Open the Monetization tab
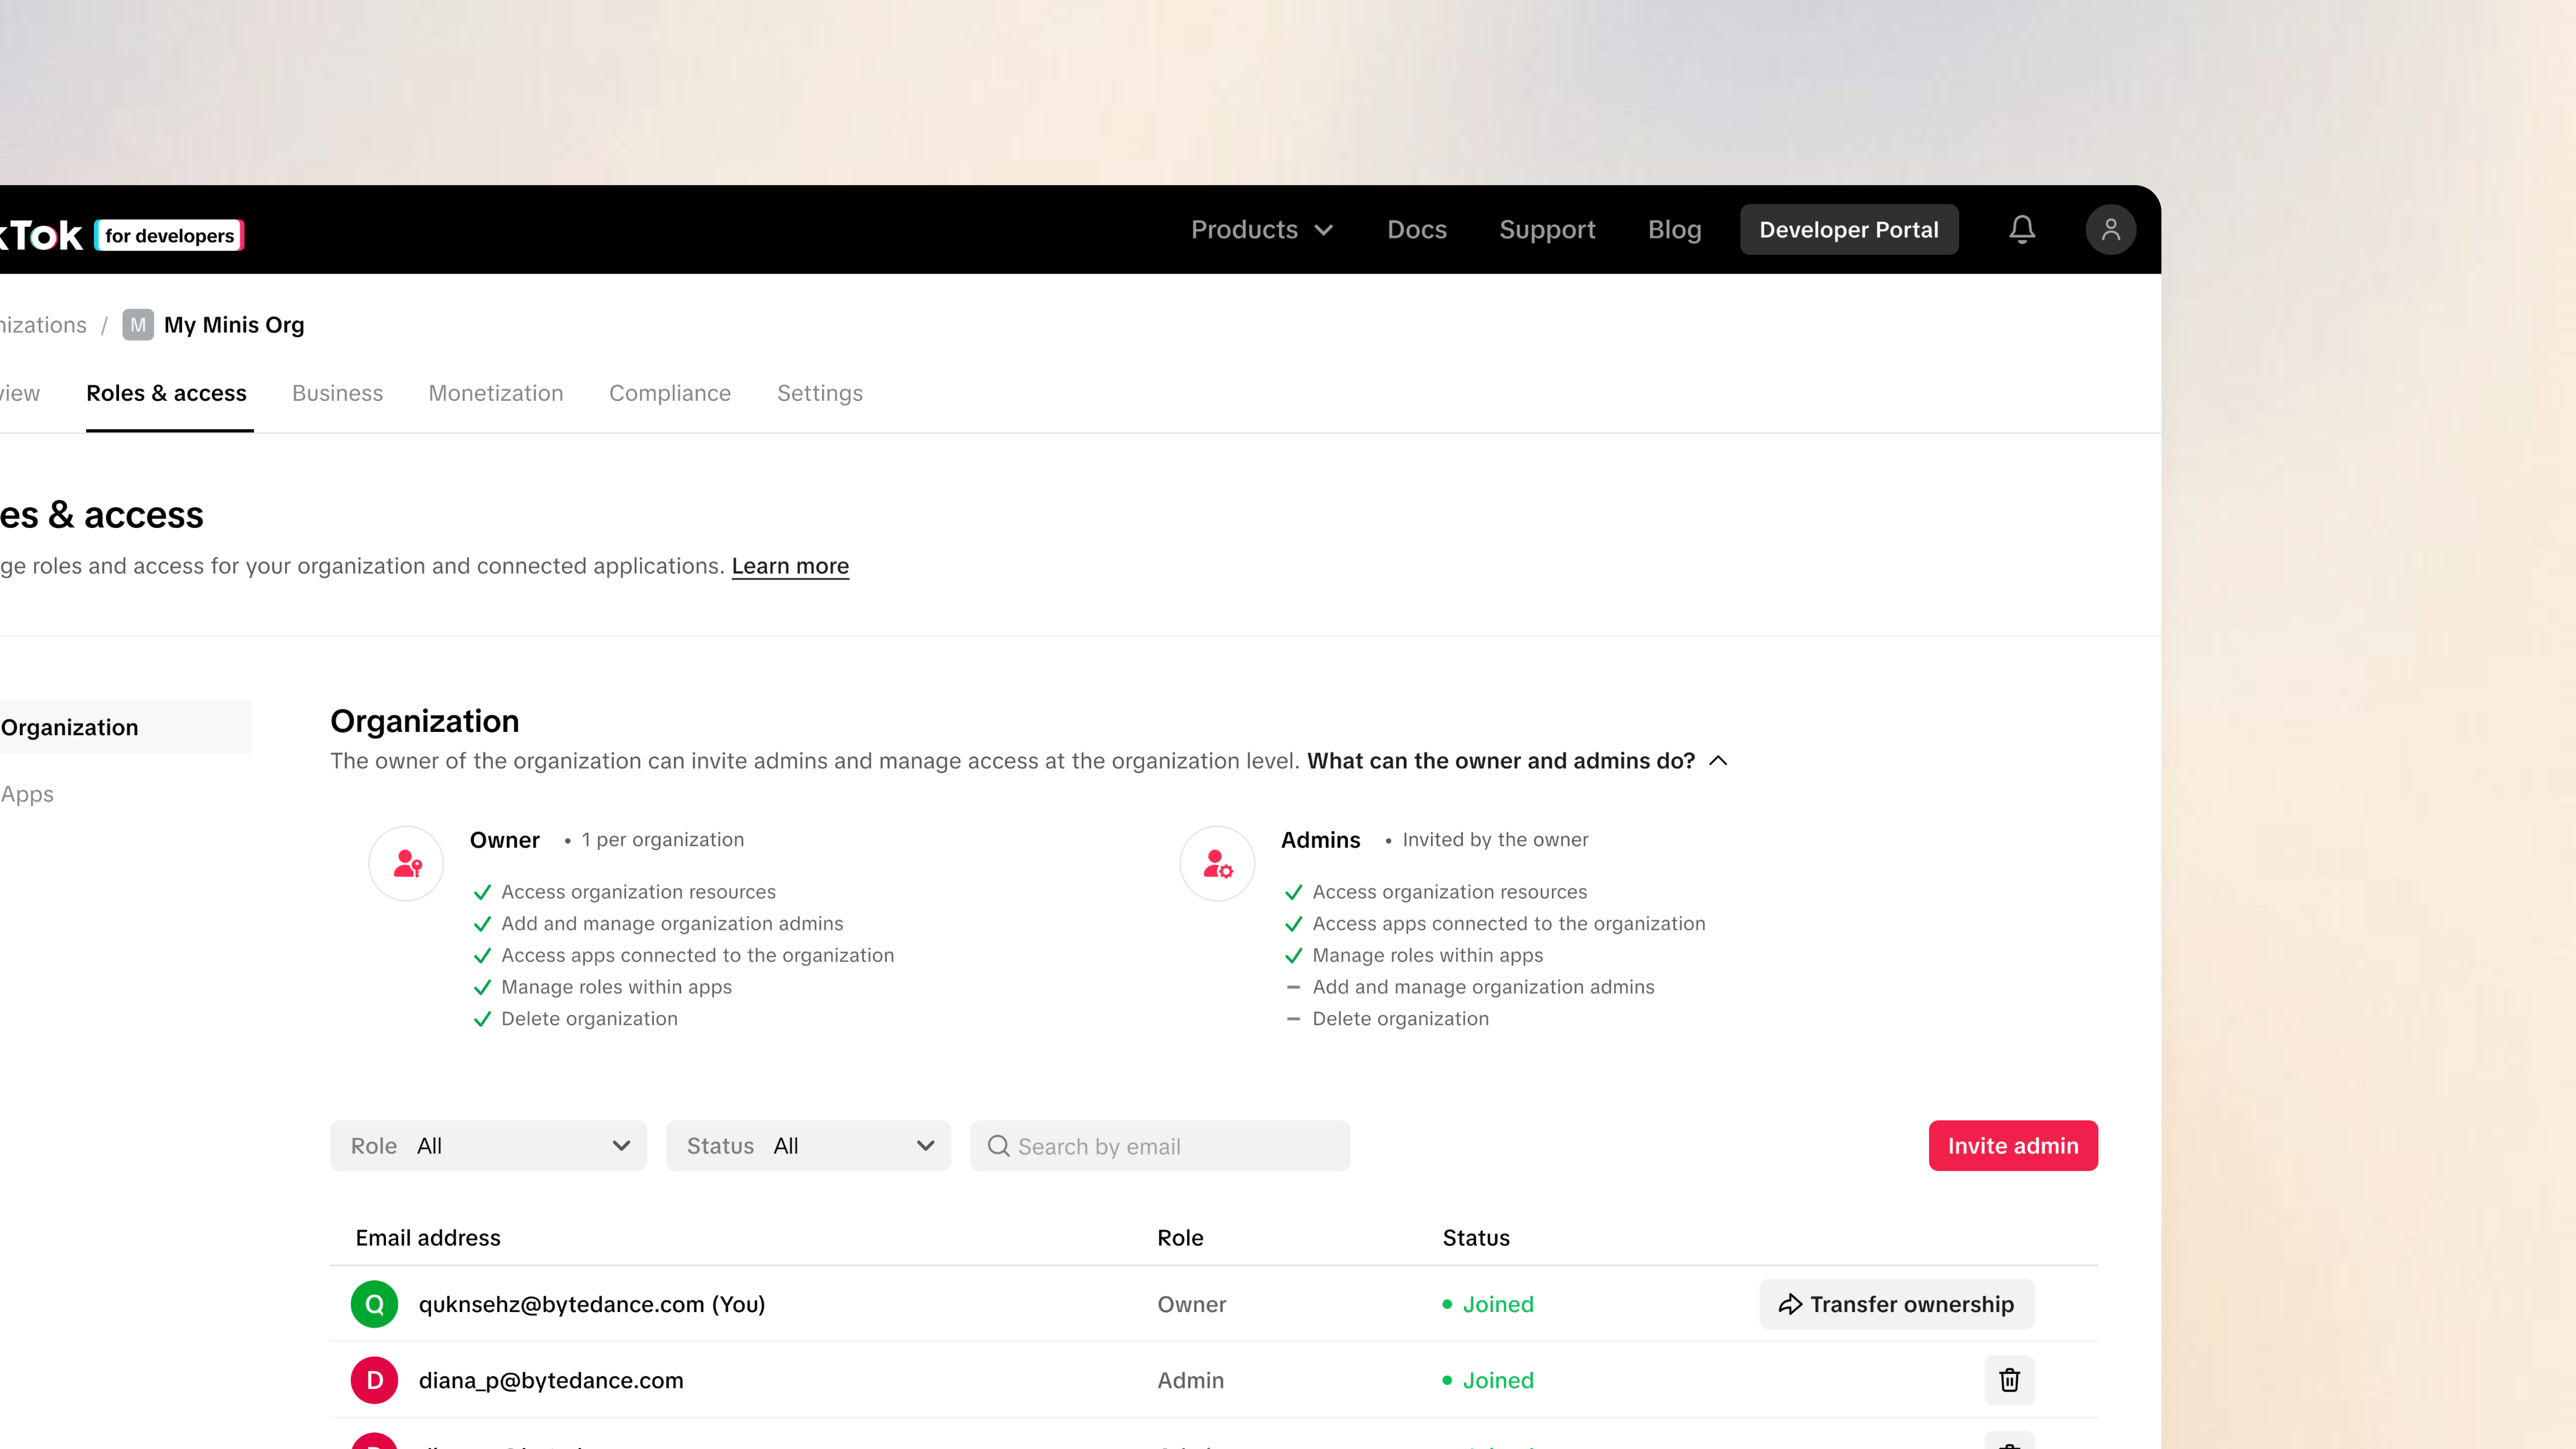2576x1449 pixels. (496, 393)
